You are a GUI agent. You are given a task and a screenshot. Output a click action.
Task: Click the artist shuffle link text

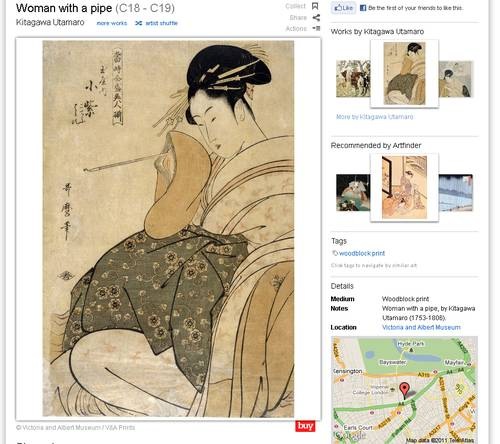[161, 23]
